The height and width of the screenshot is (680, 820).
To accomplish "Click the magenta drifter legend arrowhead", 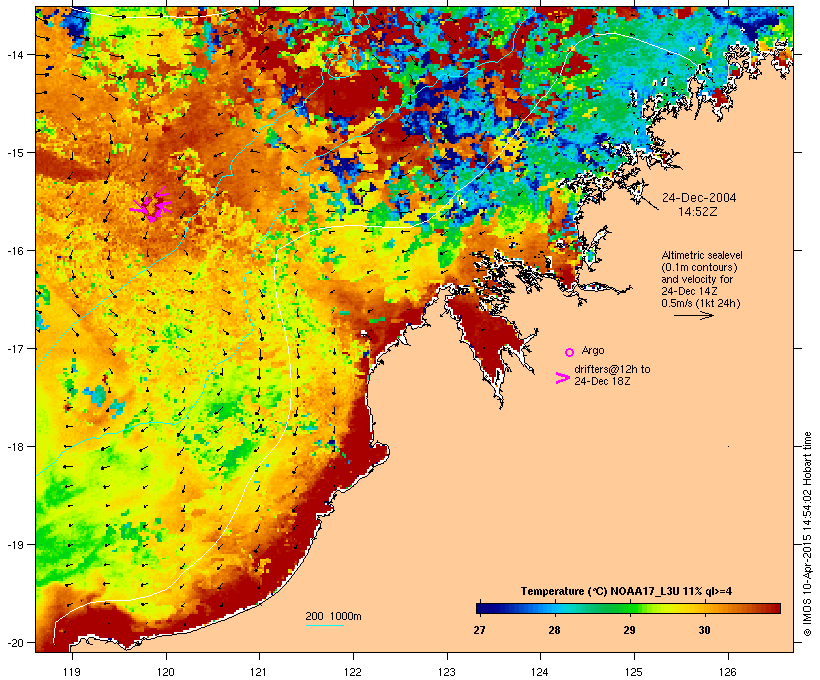I will (x=562, y=378).
